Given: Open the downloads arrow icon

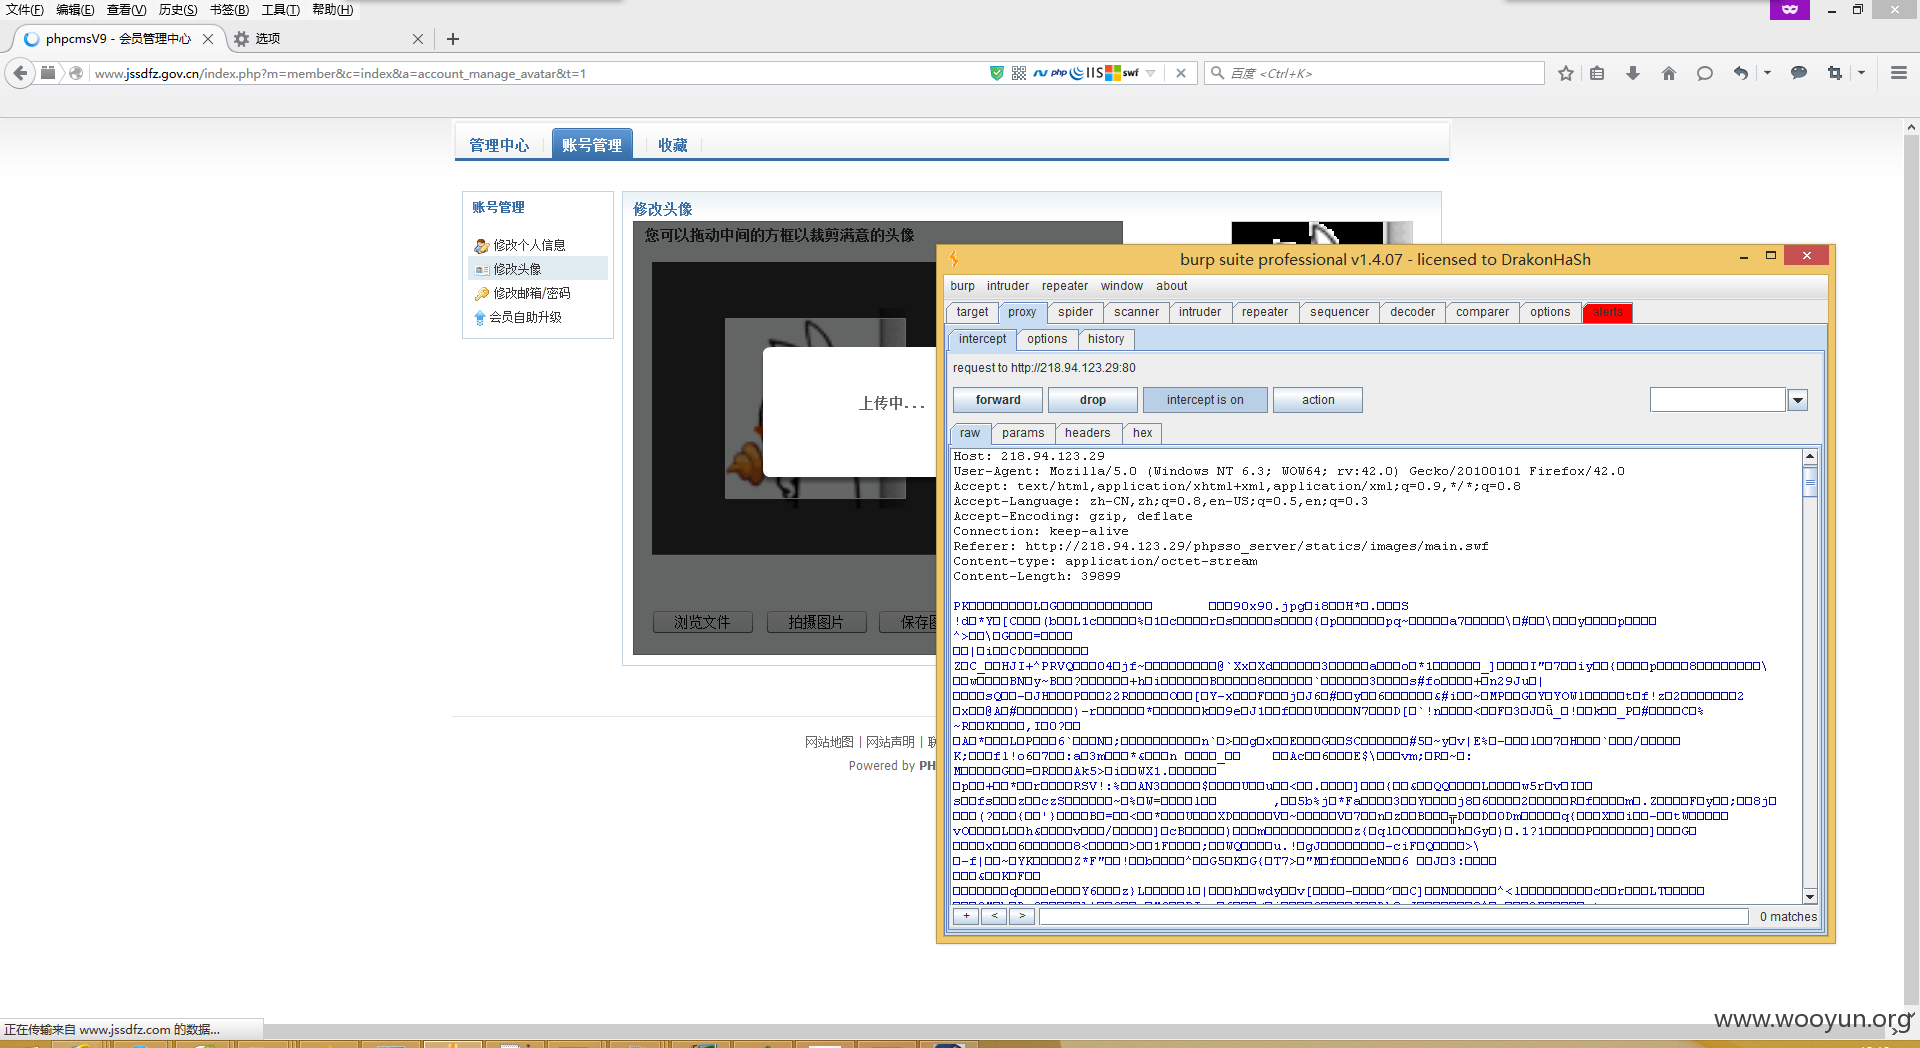Looking at the screenshot, I should tap(1633, 73).
